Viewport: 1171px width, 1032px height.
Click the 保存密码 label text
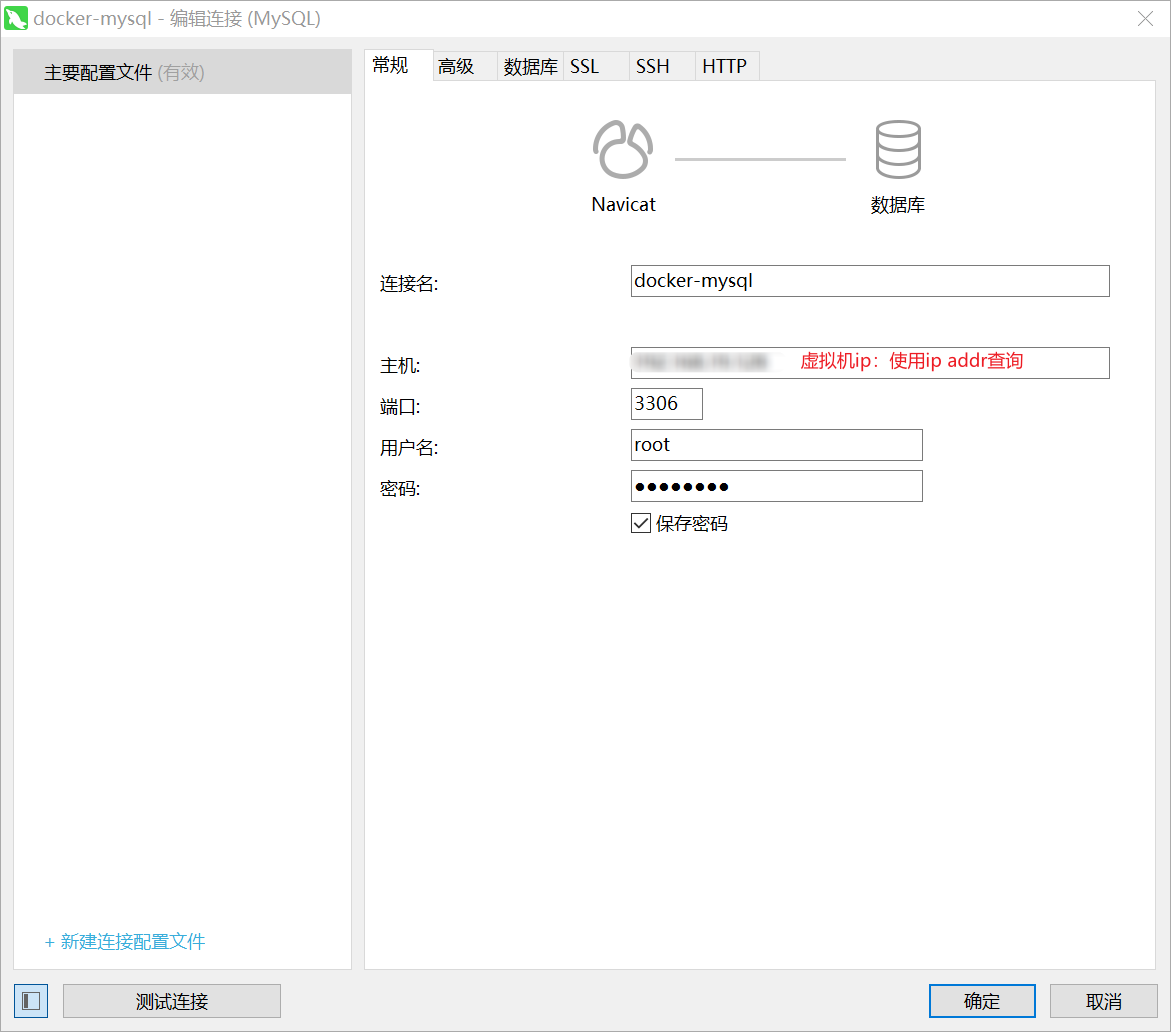click(x=692, y=523)
